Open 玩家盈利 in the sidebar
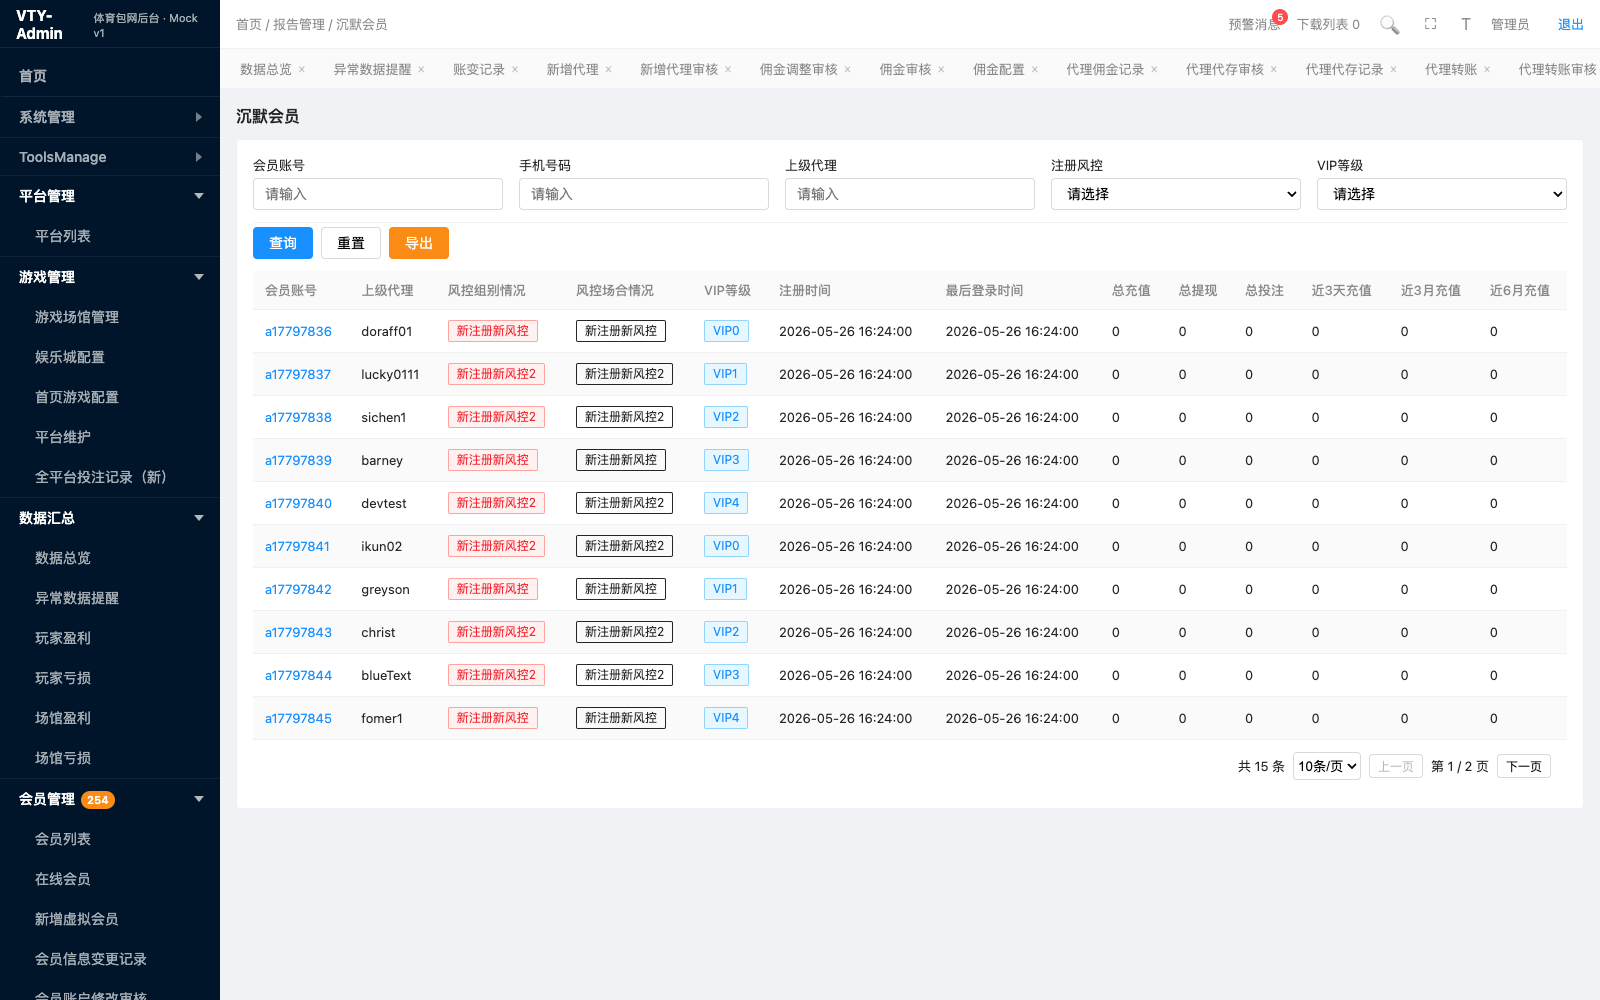The height and width of the screenshot is (1000, 1600). (x=110, y=638)
